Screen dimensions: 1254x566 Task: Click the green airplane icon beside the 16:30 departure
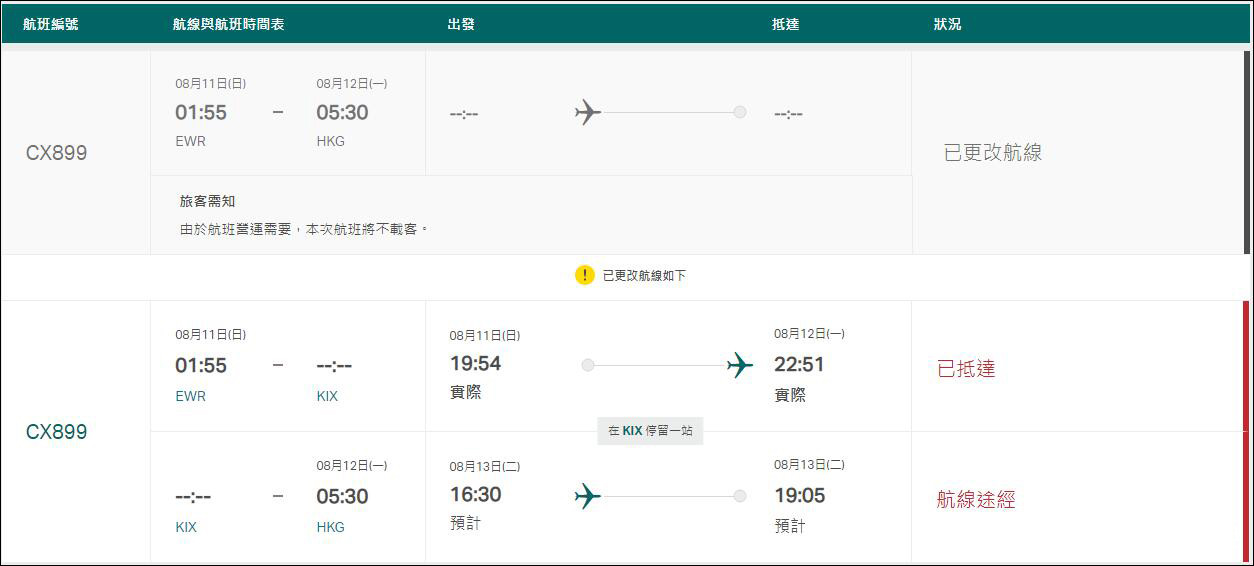click(588, 496)
